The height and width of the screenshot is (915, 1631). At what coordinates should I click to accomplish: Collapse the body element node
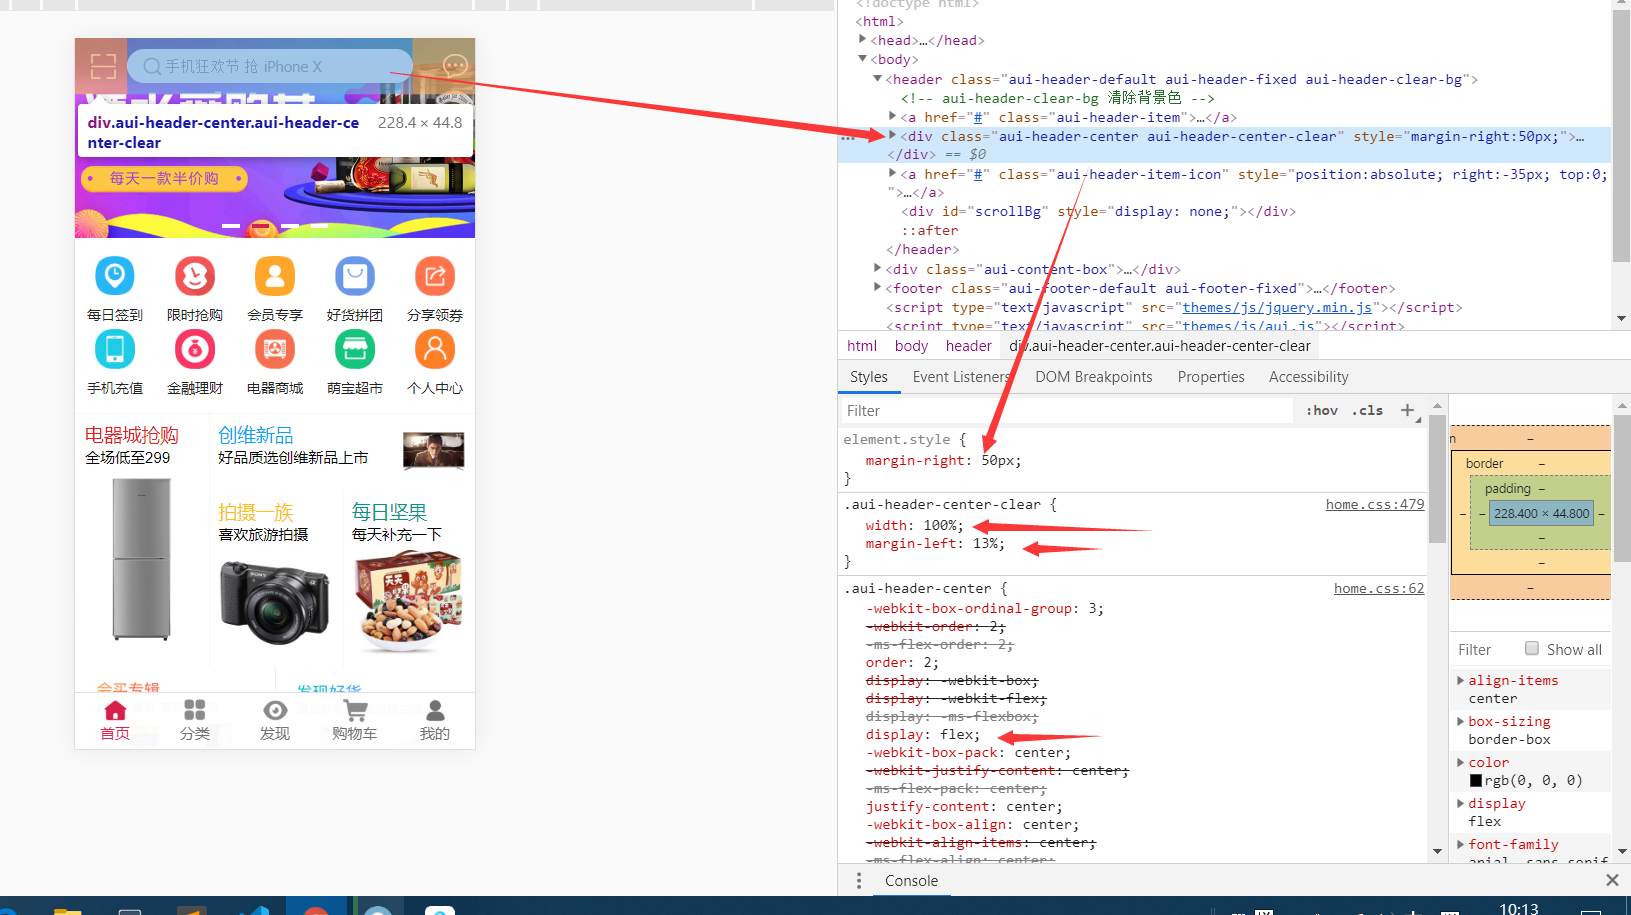pyautogui.click(x=862, y=59)
